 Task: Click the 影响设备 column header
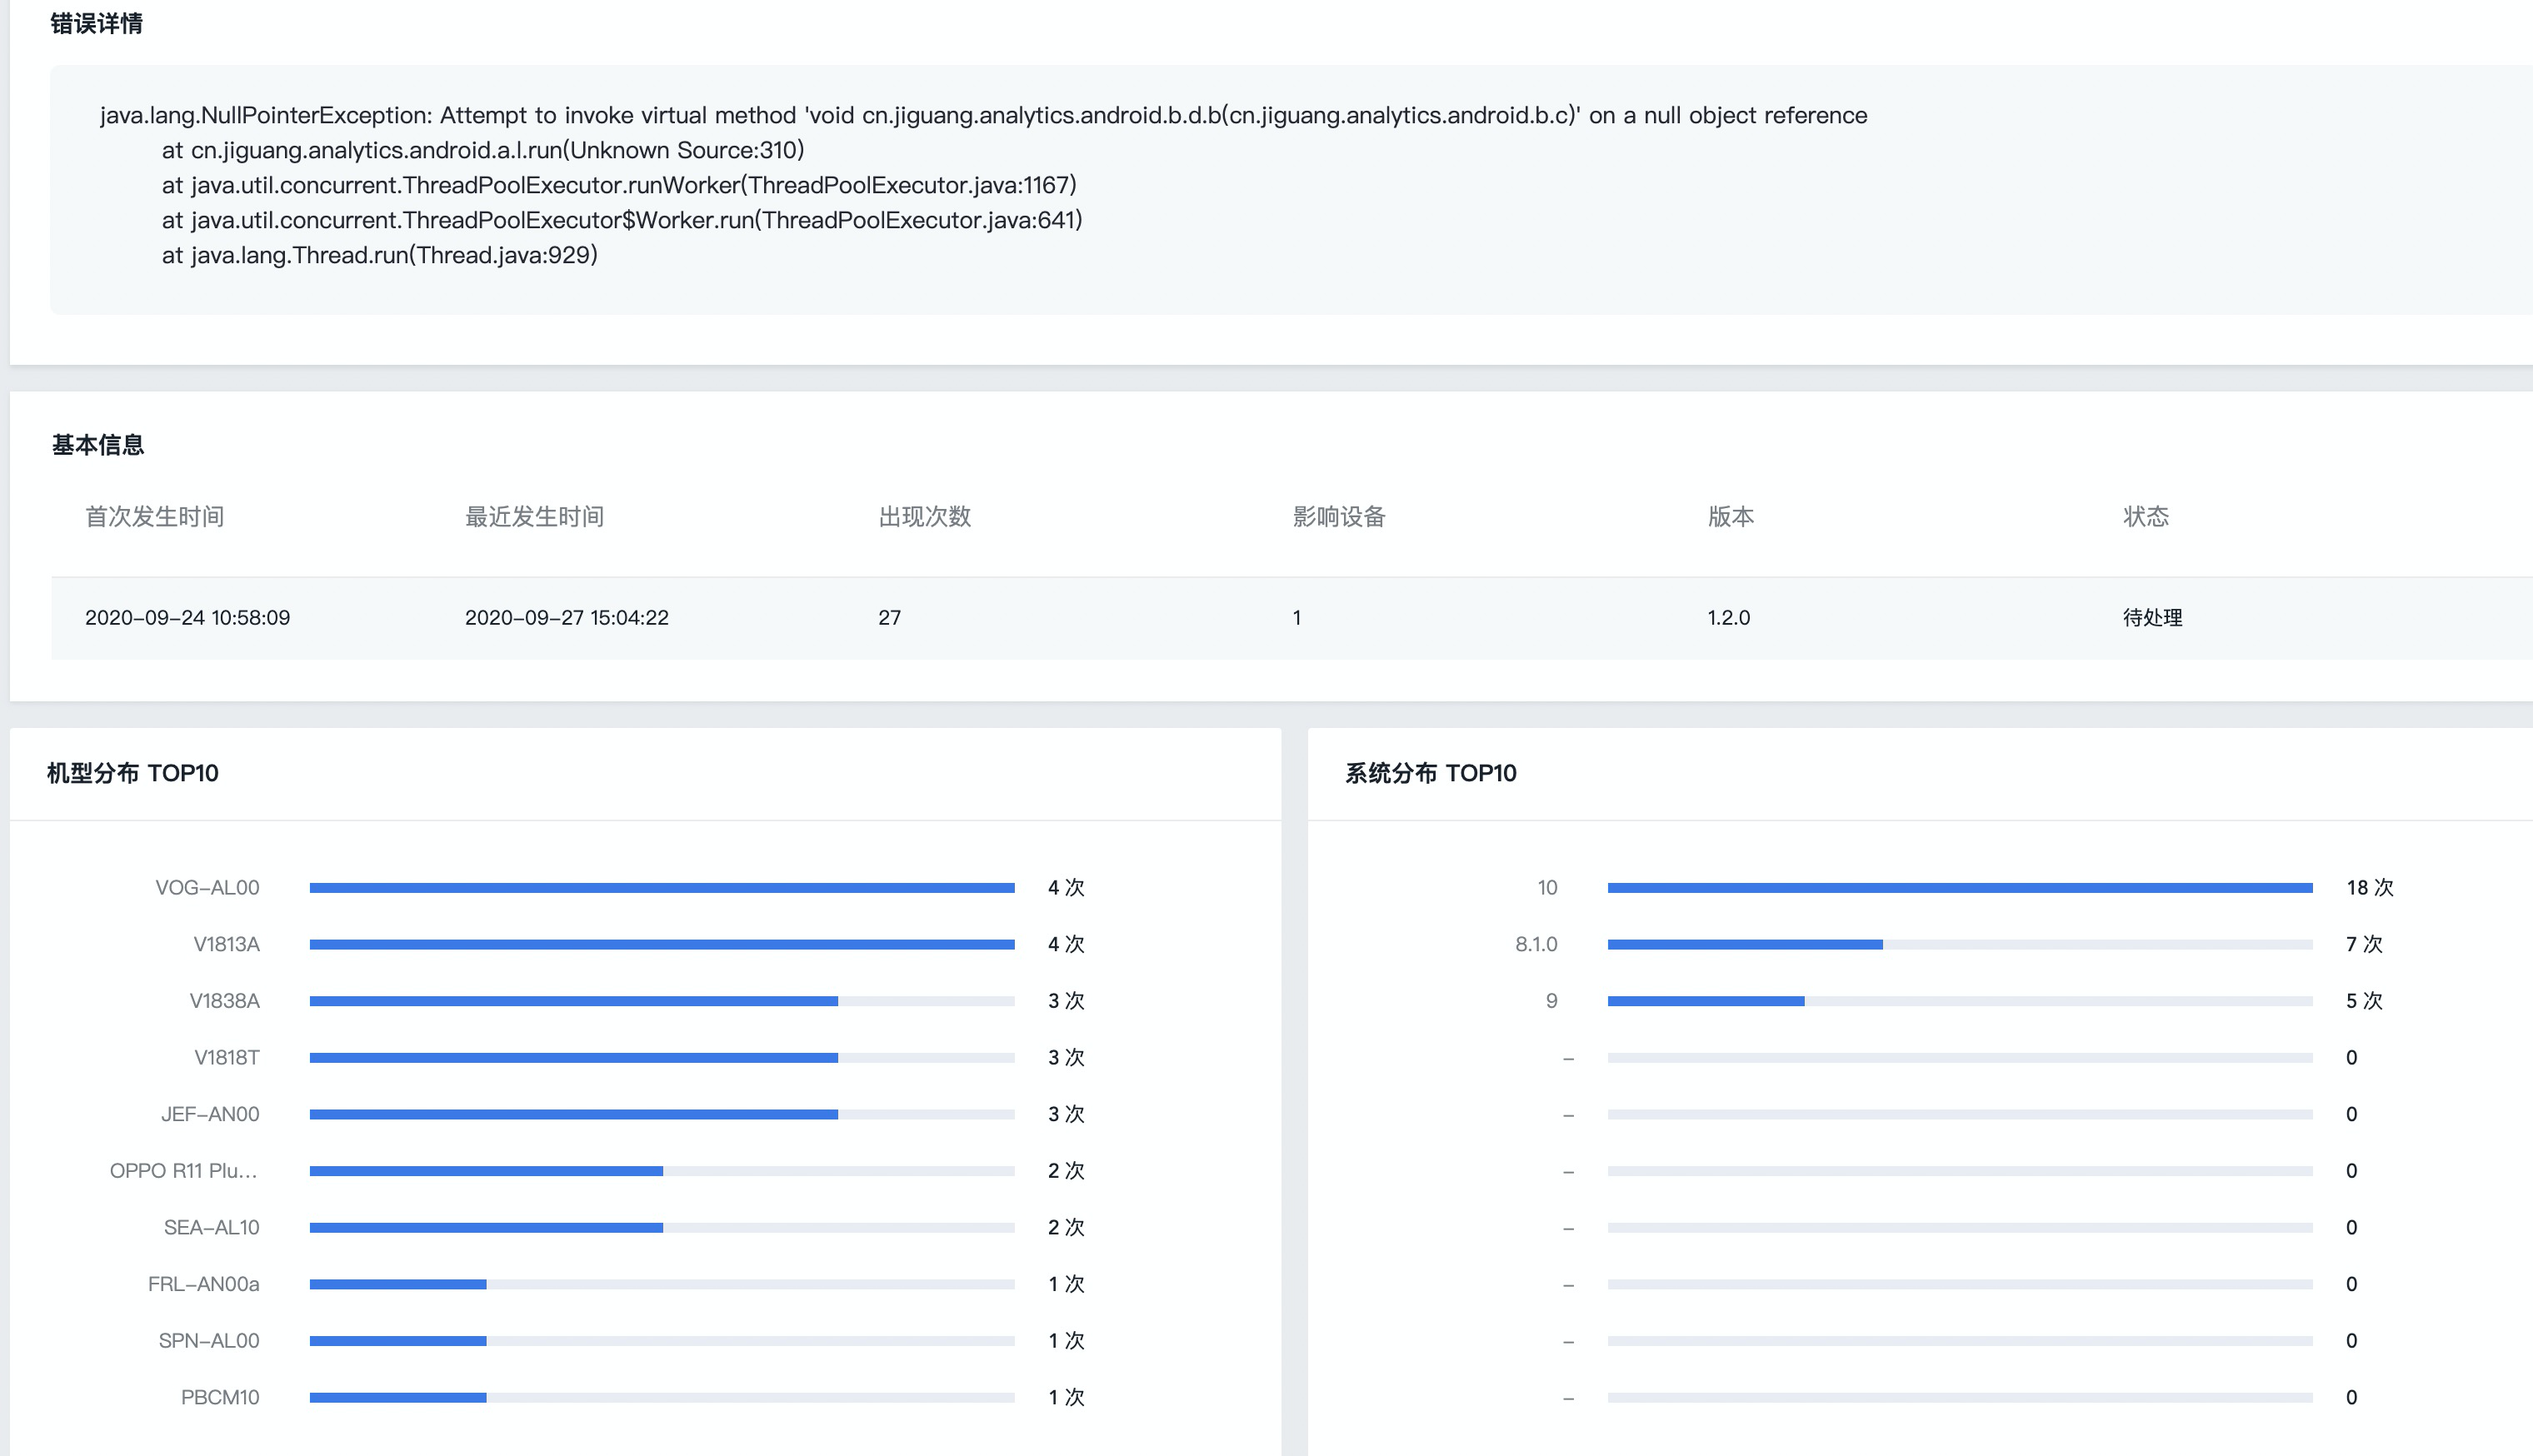click(x=1338, y=517)
